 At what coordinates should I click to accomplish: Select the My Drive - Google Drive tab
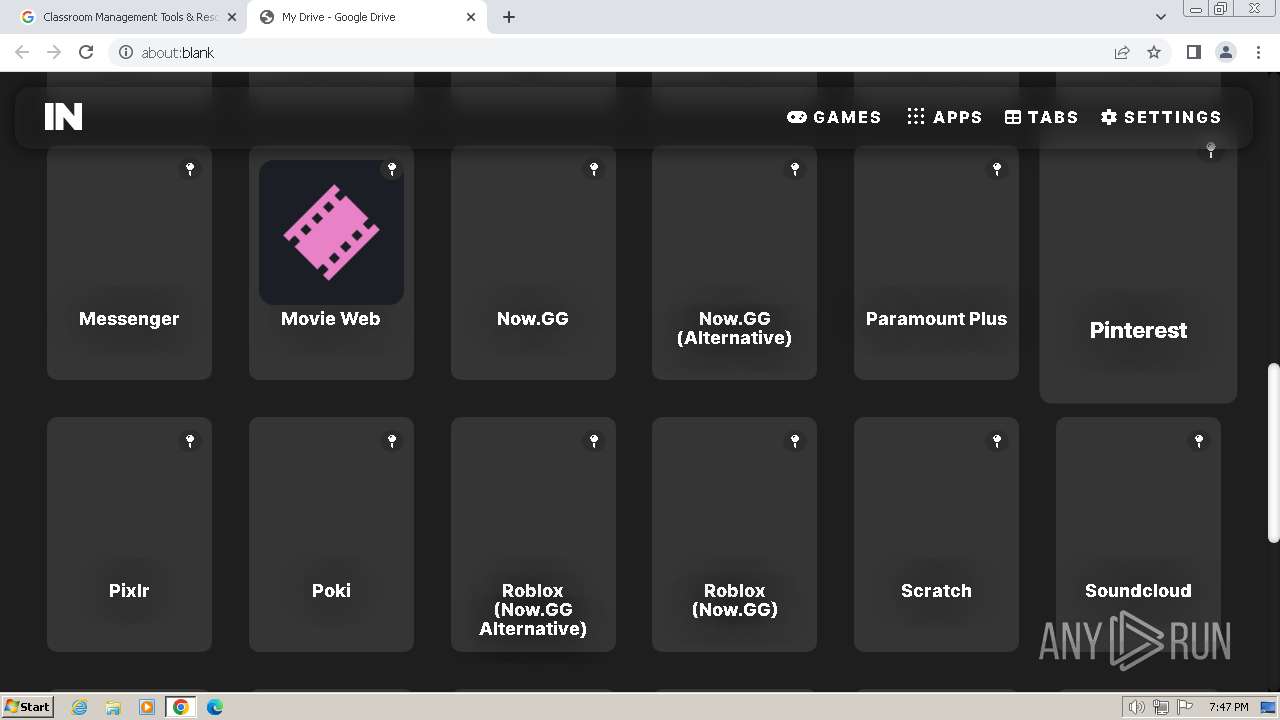coord(365,17)
